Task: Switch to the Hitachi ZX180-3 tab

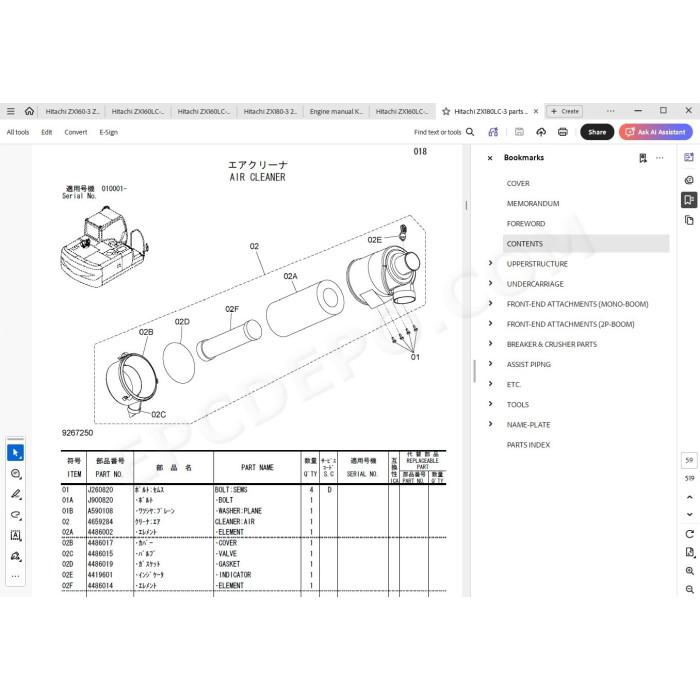Action: click(x=270, y=112)
